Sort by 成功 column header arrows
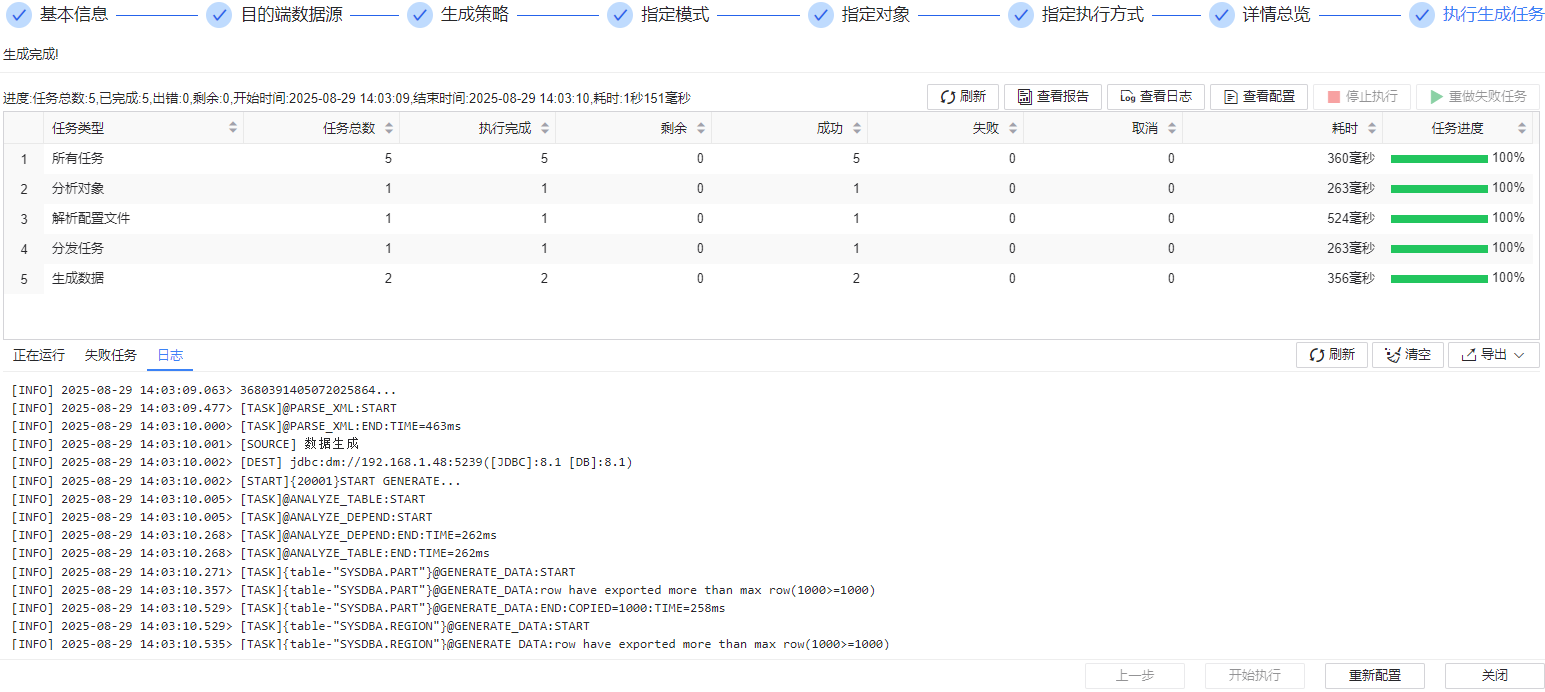The image size is (1545, 692). [857, 128]
